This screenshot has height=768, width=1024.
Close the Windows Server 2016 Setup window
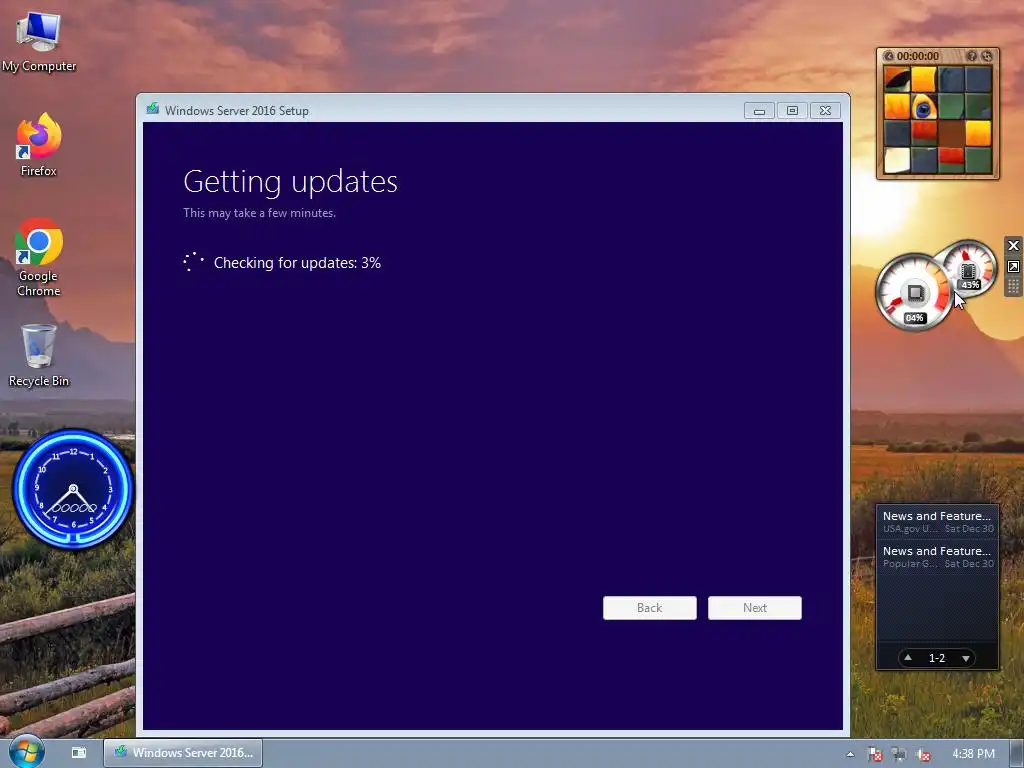point(825,111)
